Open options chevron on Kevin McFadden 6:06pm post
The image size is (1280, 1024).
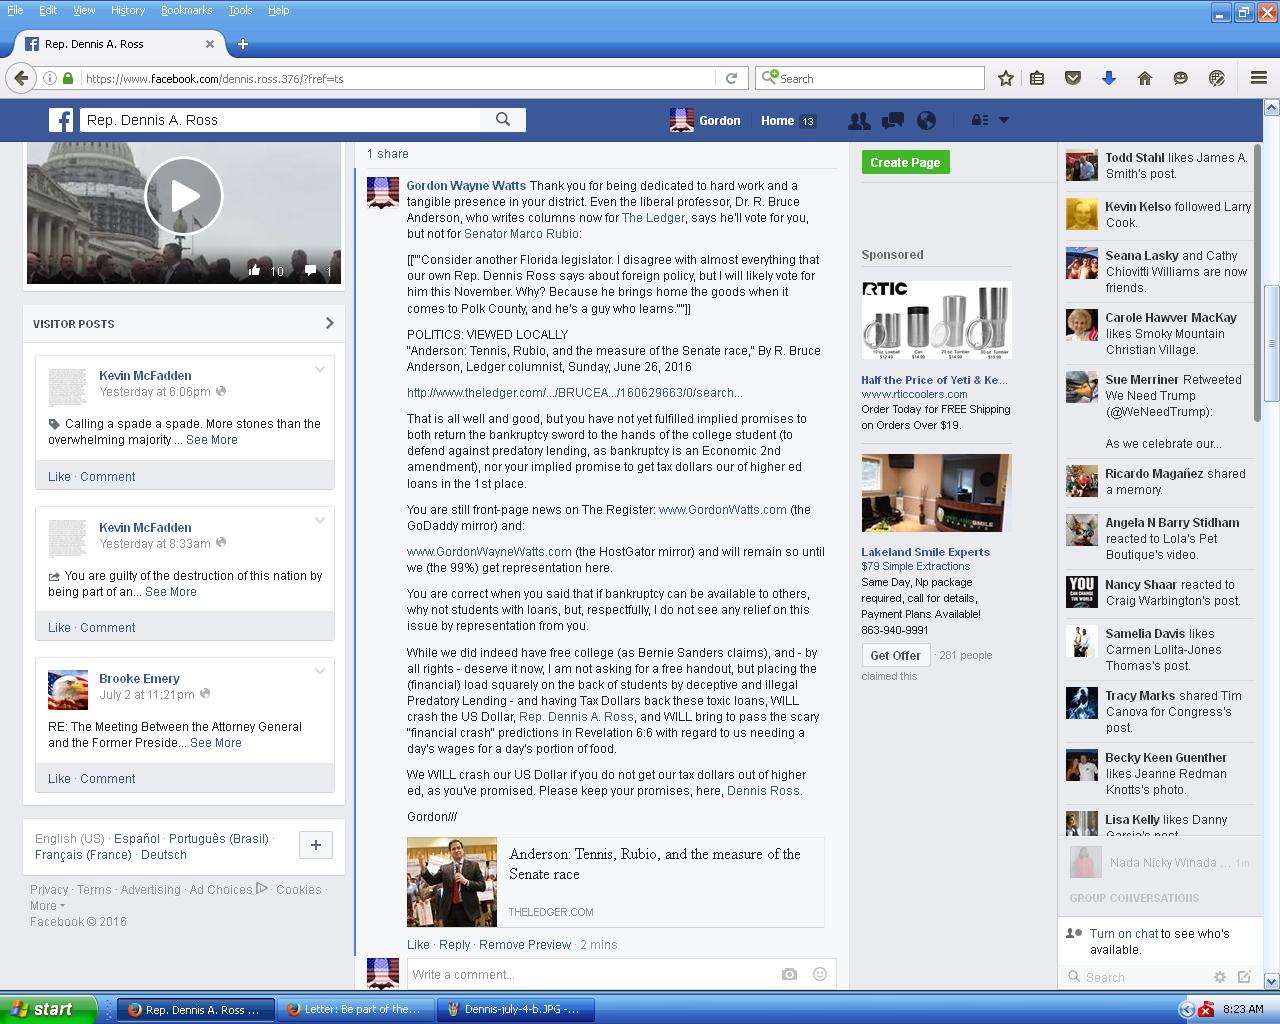click(320, 370)
